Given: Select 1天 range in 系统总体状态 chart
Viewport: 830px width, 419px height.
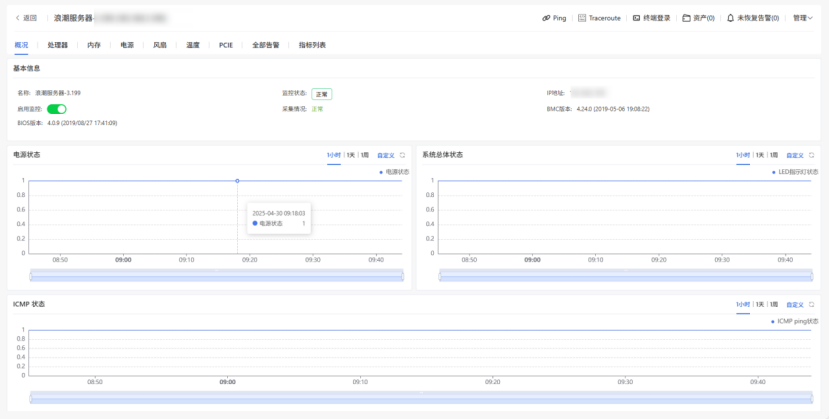Looking at the screenshot, I should click(x=760, y=156).
